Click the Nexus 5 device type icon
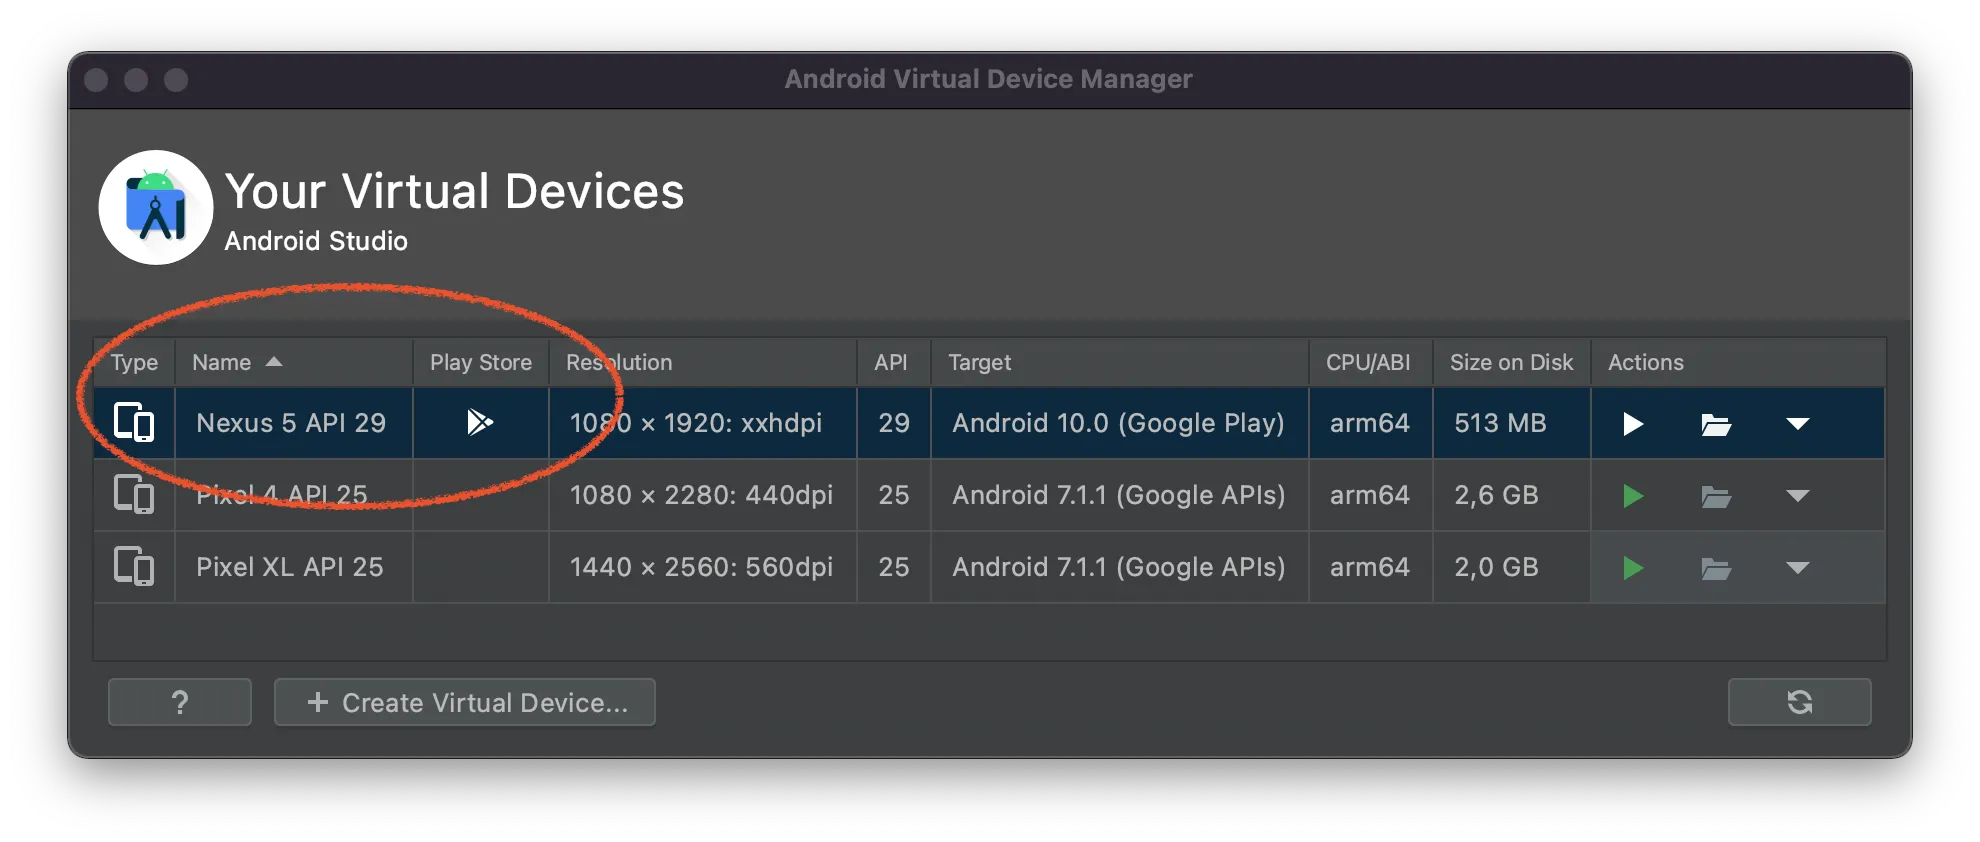Image resolution: width=1980 pixels, height=842 pixels. tap(134, 422)
